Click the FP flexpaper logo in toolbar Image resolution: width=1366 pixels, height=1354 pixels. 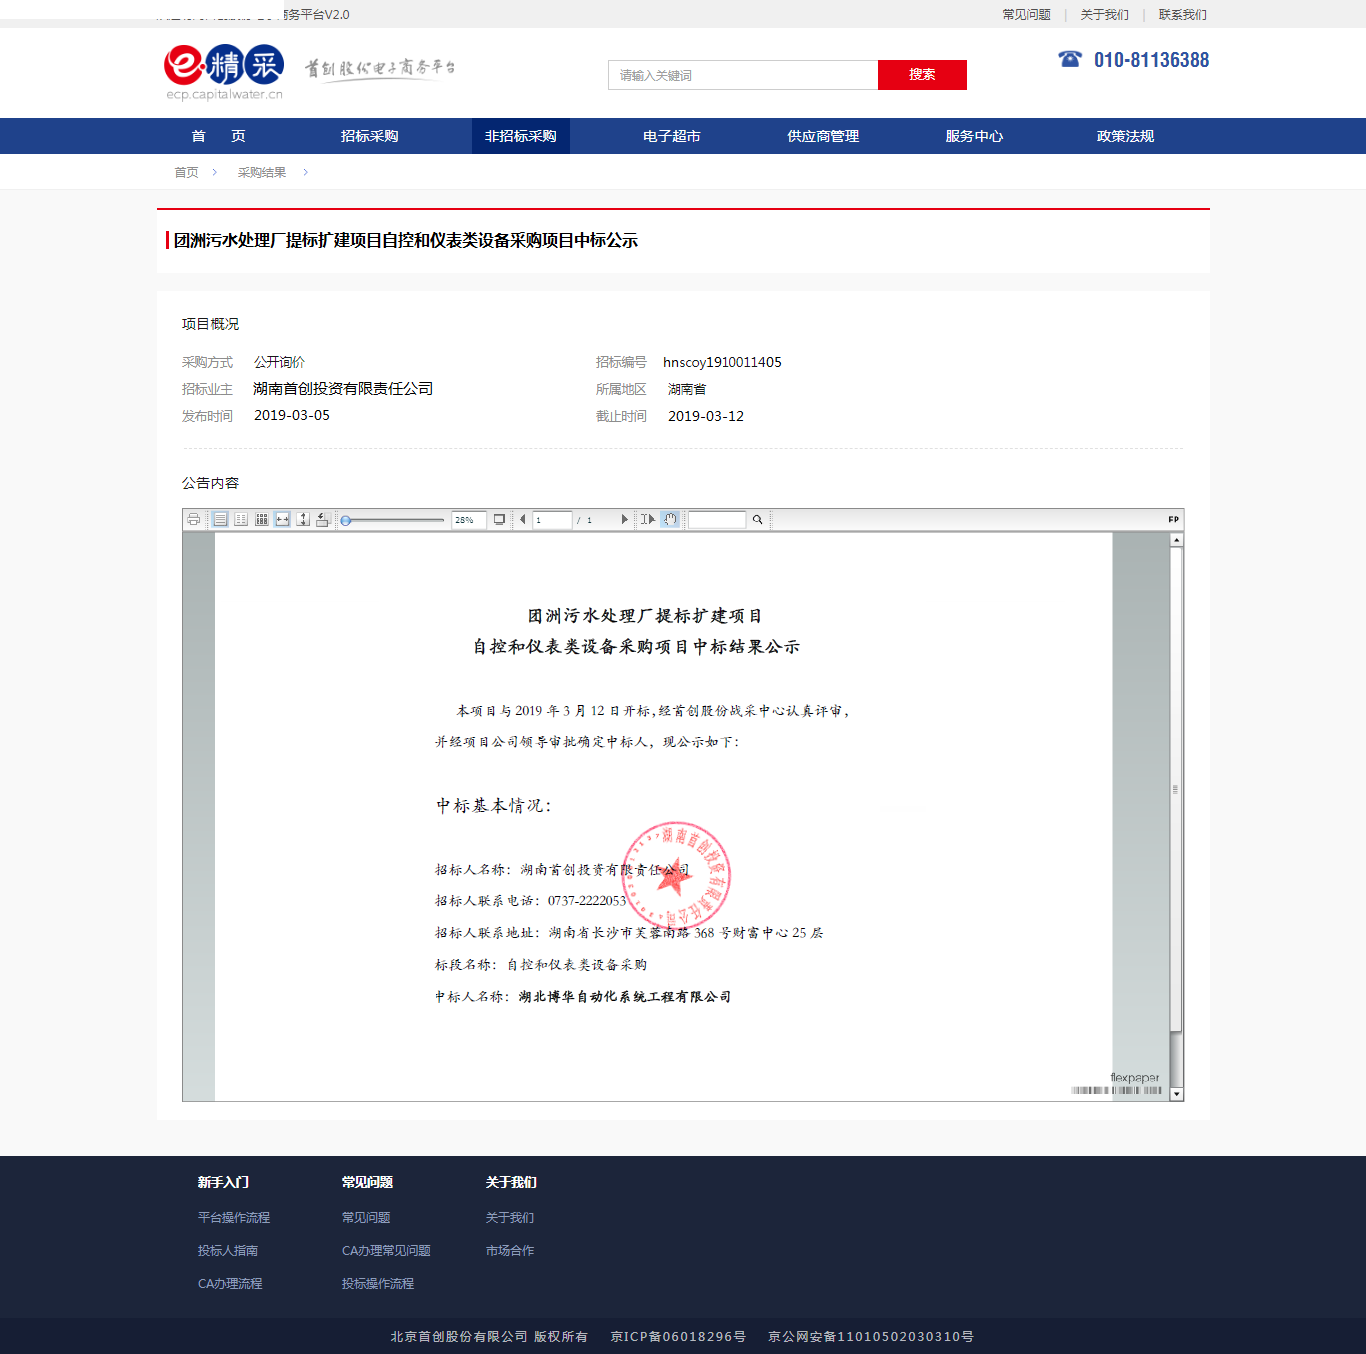click(x=1173, y=519)
